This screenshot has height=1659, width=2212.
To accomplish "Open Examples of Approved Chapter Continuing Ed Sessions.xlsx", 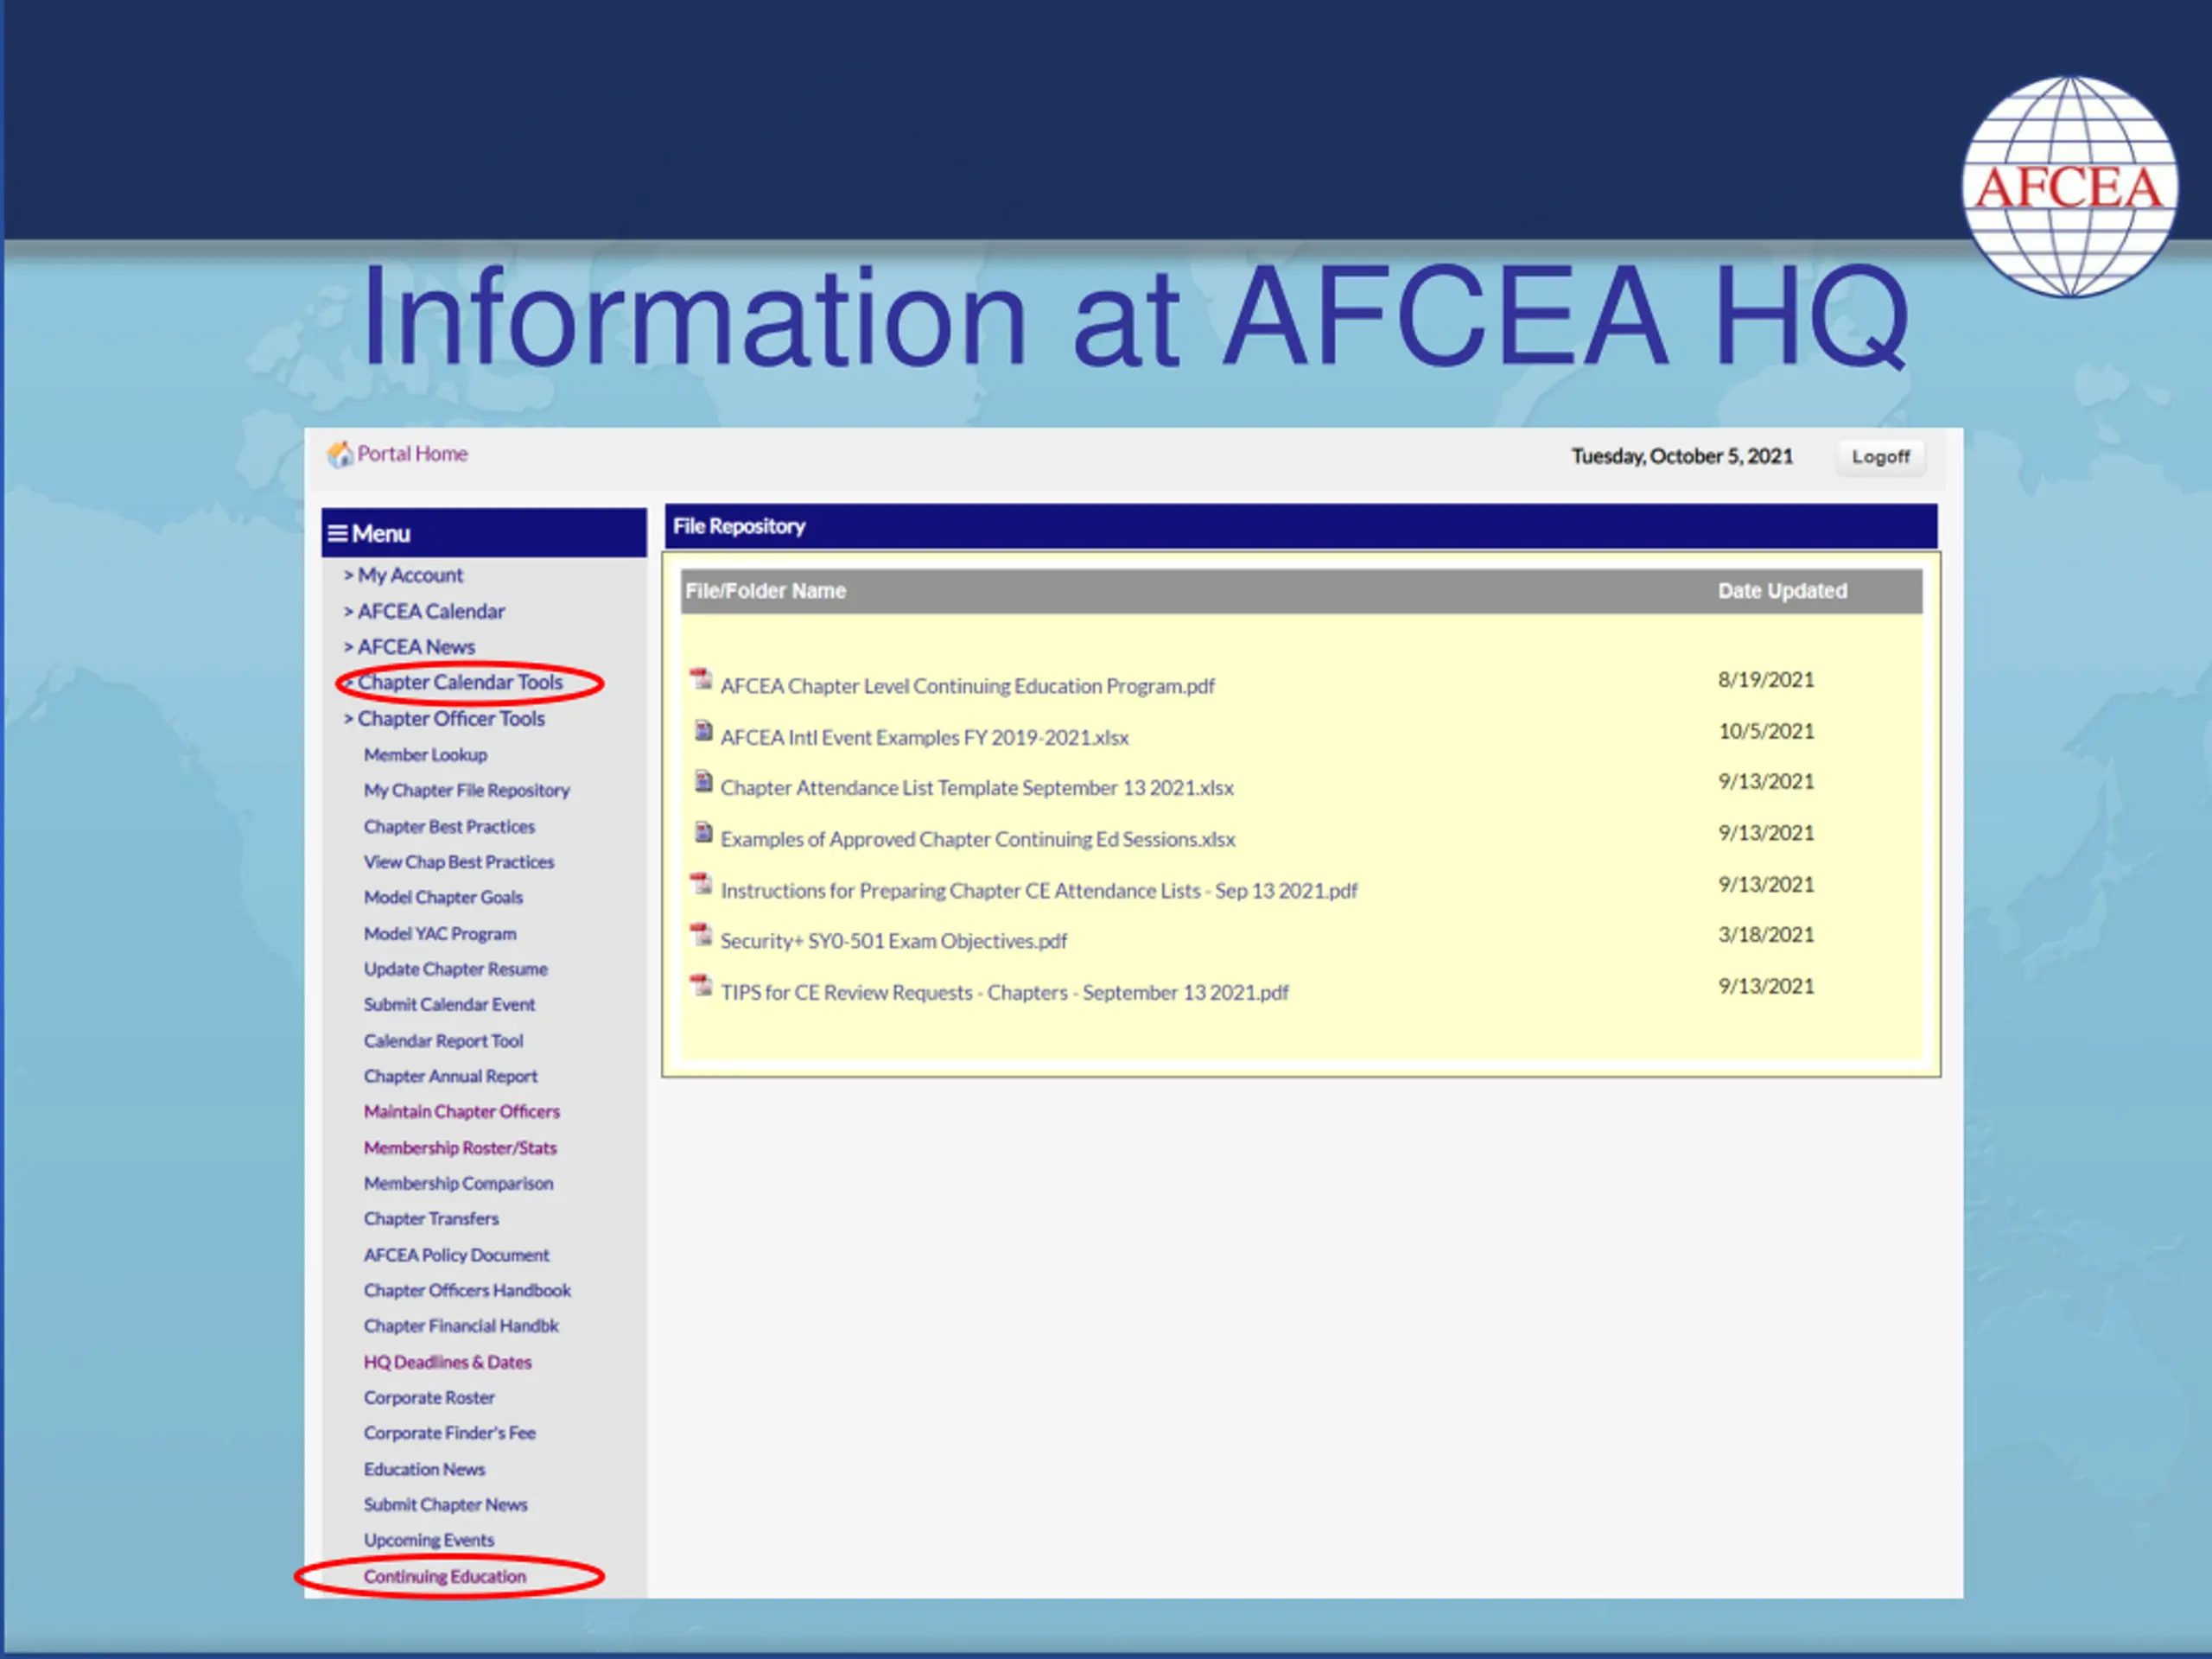I will (x=978, y=839).
